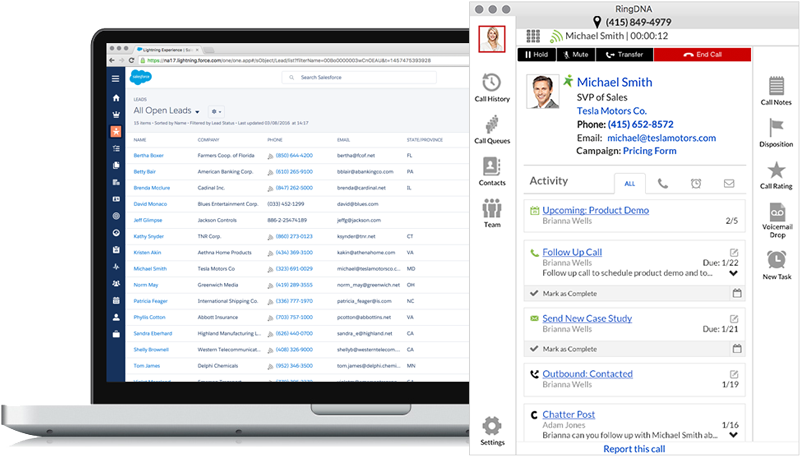Sort leads by NAME column header
The width and height of the screenshot is (800, 456).
click(x=140, y=140)
